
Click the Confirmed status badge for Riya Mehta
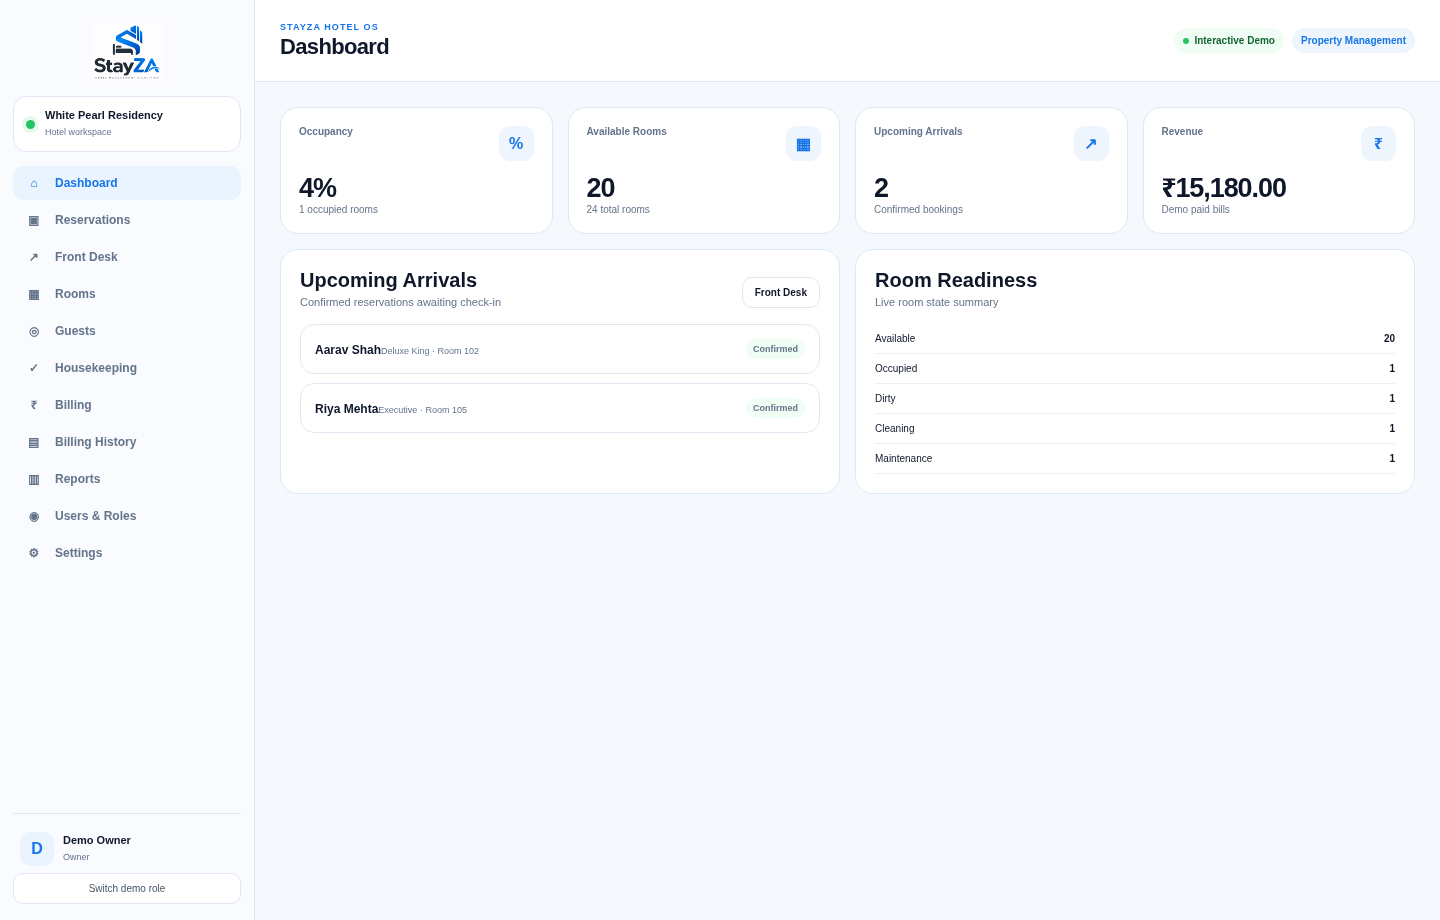(x=775, y=408)
